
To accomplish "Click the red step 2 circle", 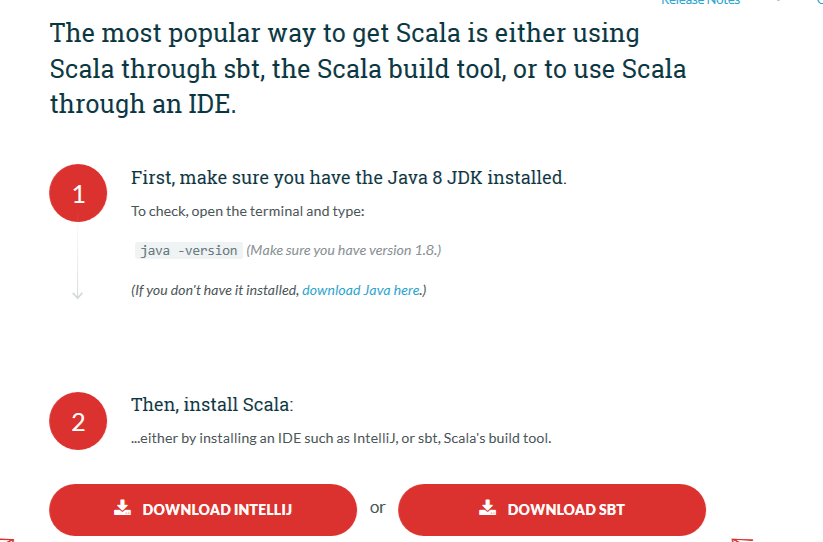I will point(78,422).
